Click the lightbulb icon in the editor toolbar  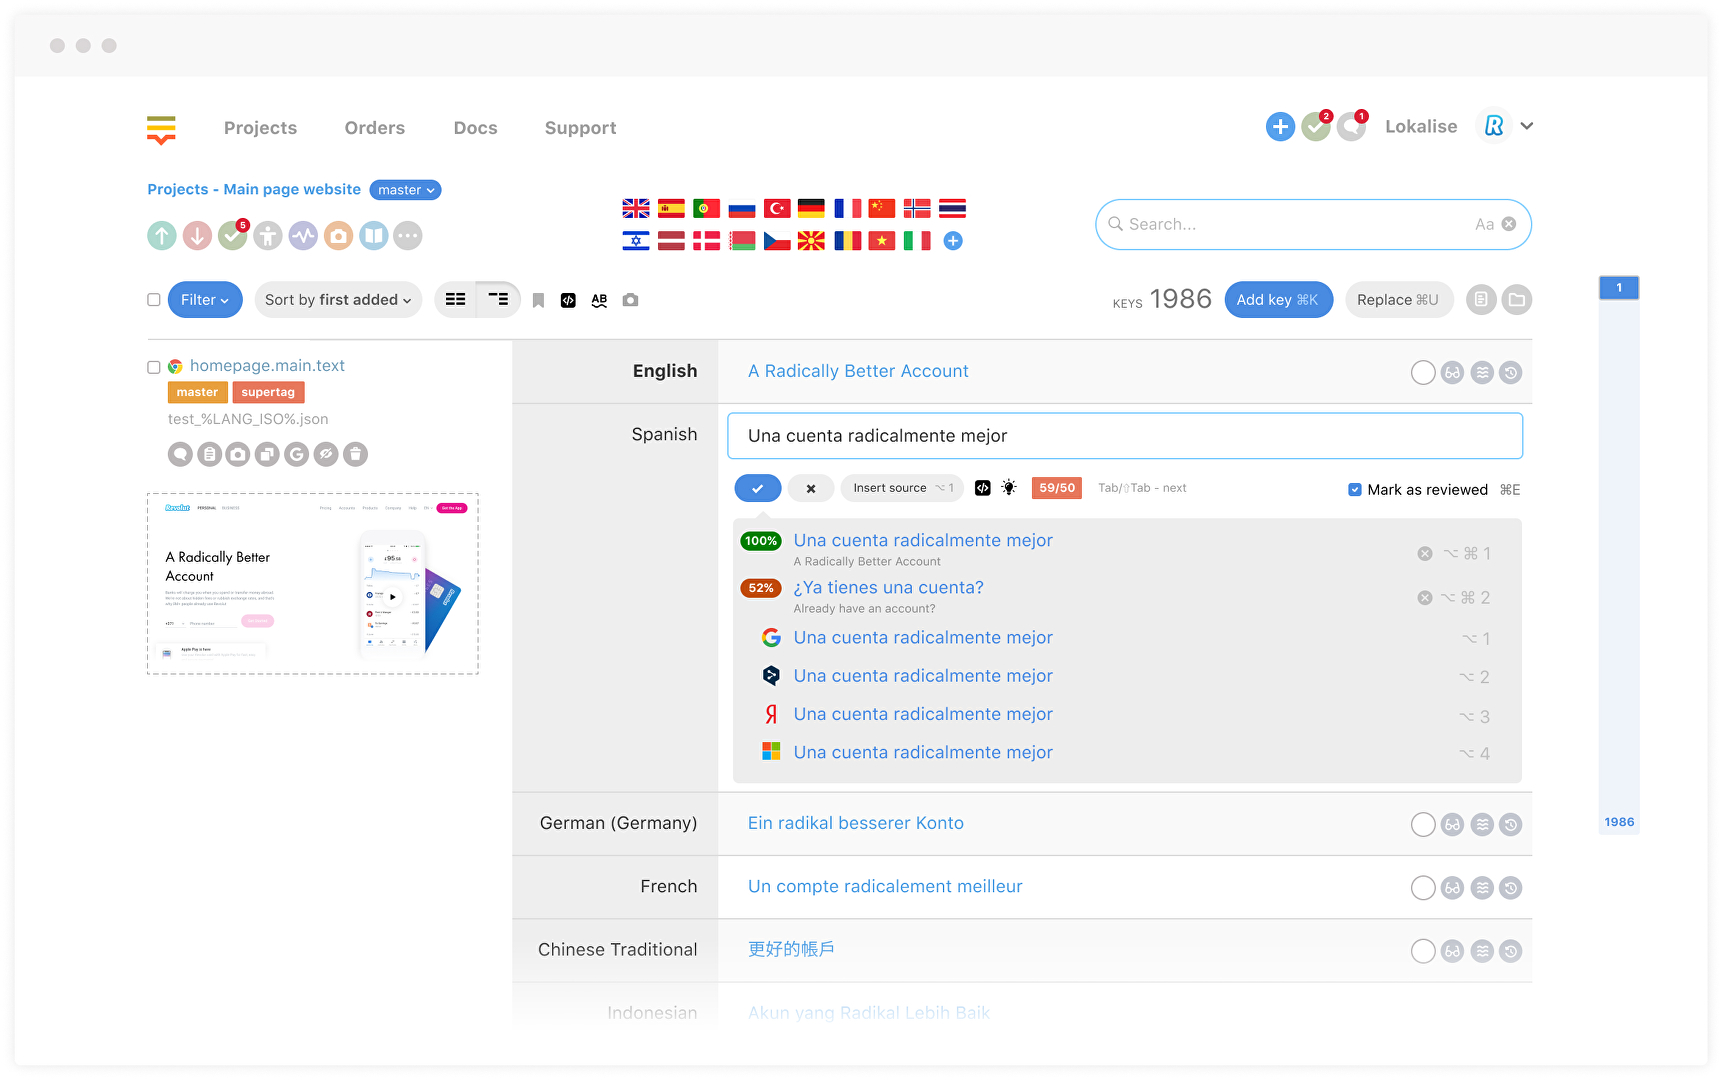click(1009, 488)
